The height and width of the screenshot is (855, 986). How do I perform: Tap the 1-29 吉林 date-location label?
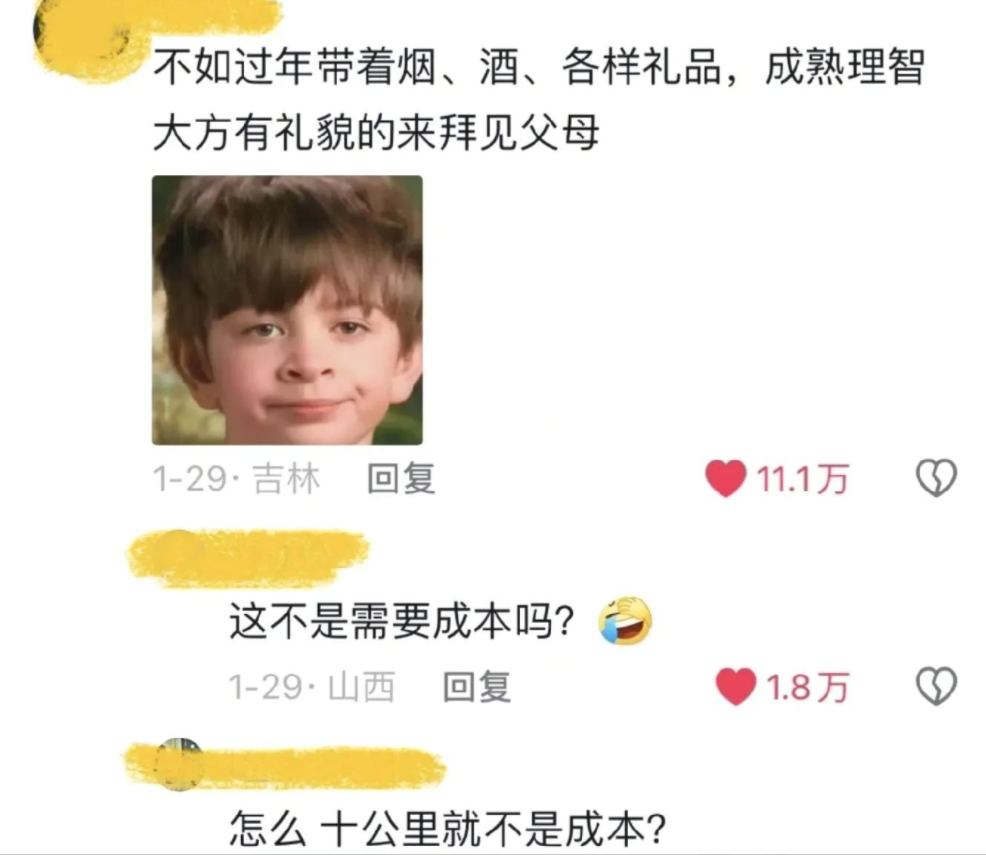tap(236, 479)
